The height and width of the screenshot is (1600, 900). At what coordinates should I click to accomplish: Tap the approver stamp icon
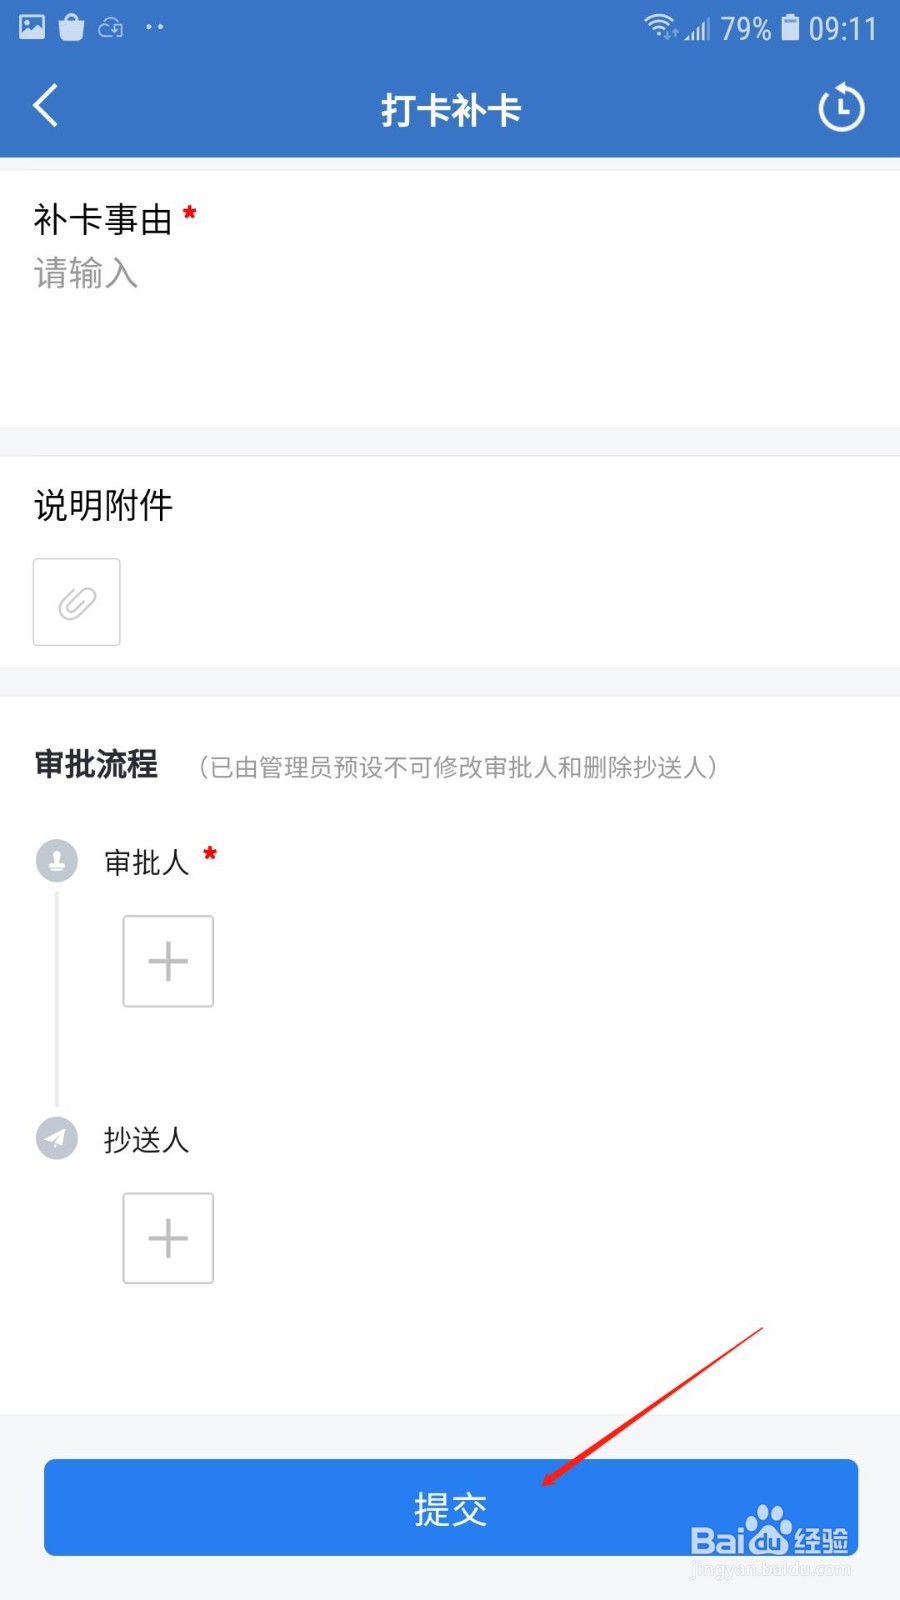click(57, 860)
